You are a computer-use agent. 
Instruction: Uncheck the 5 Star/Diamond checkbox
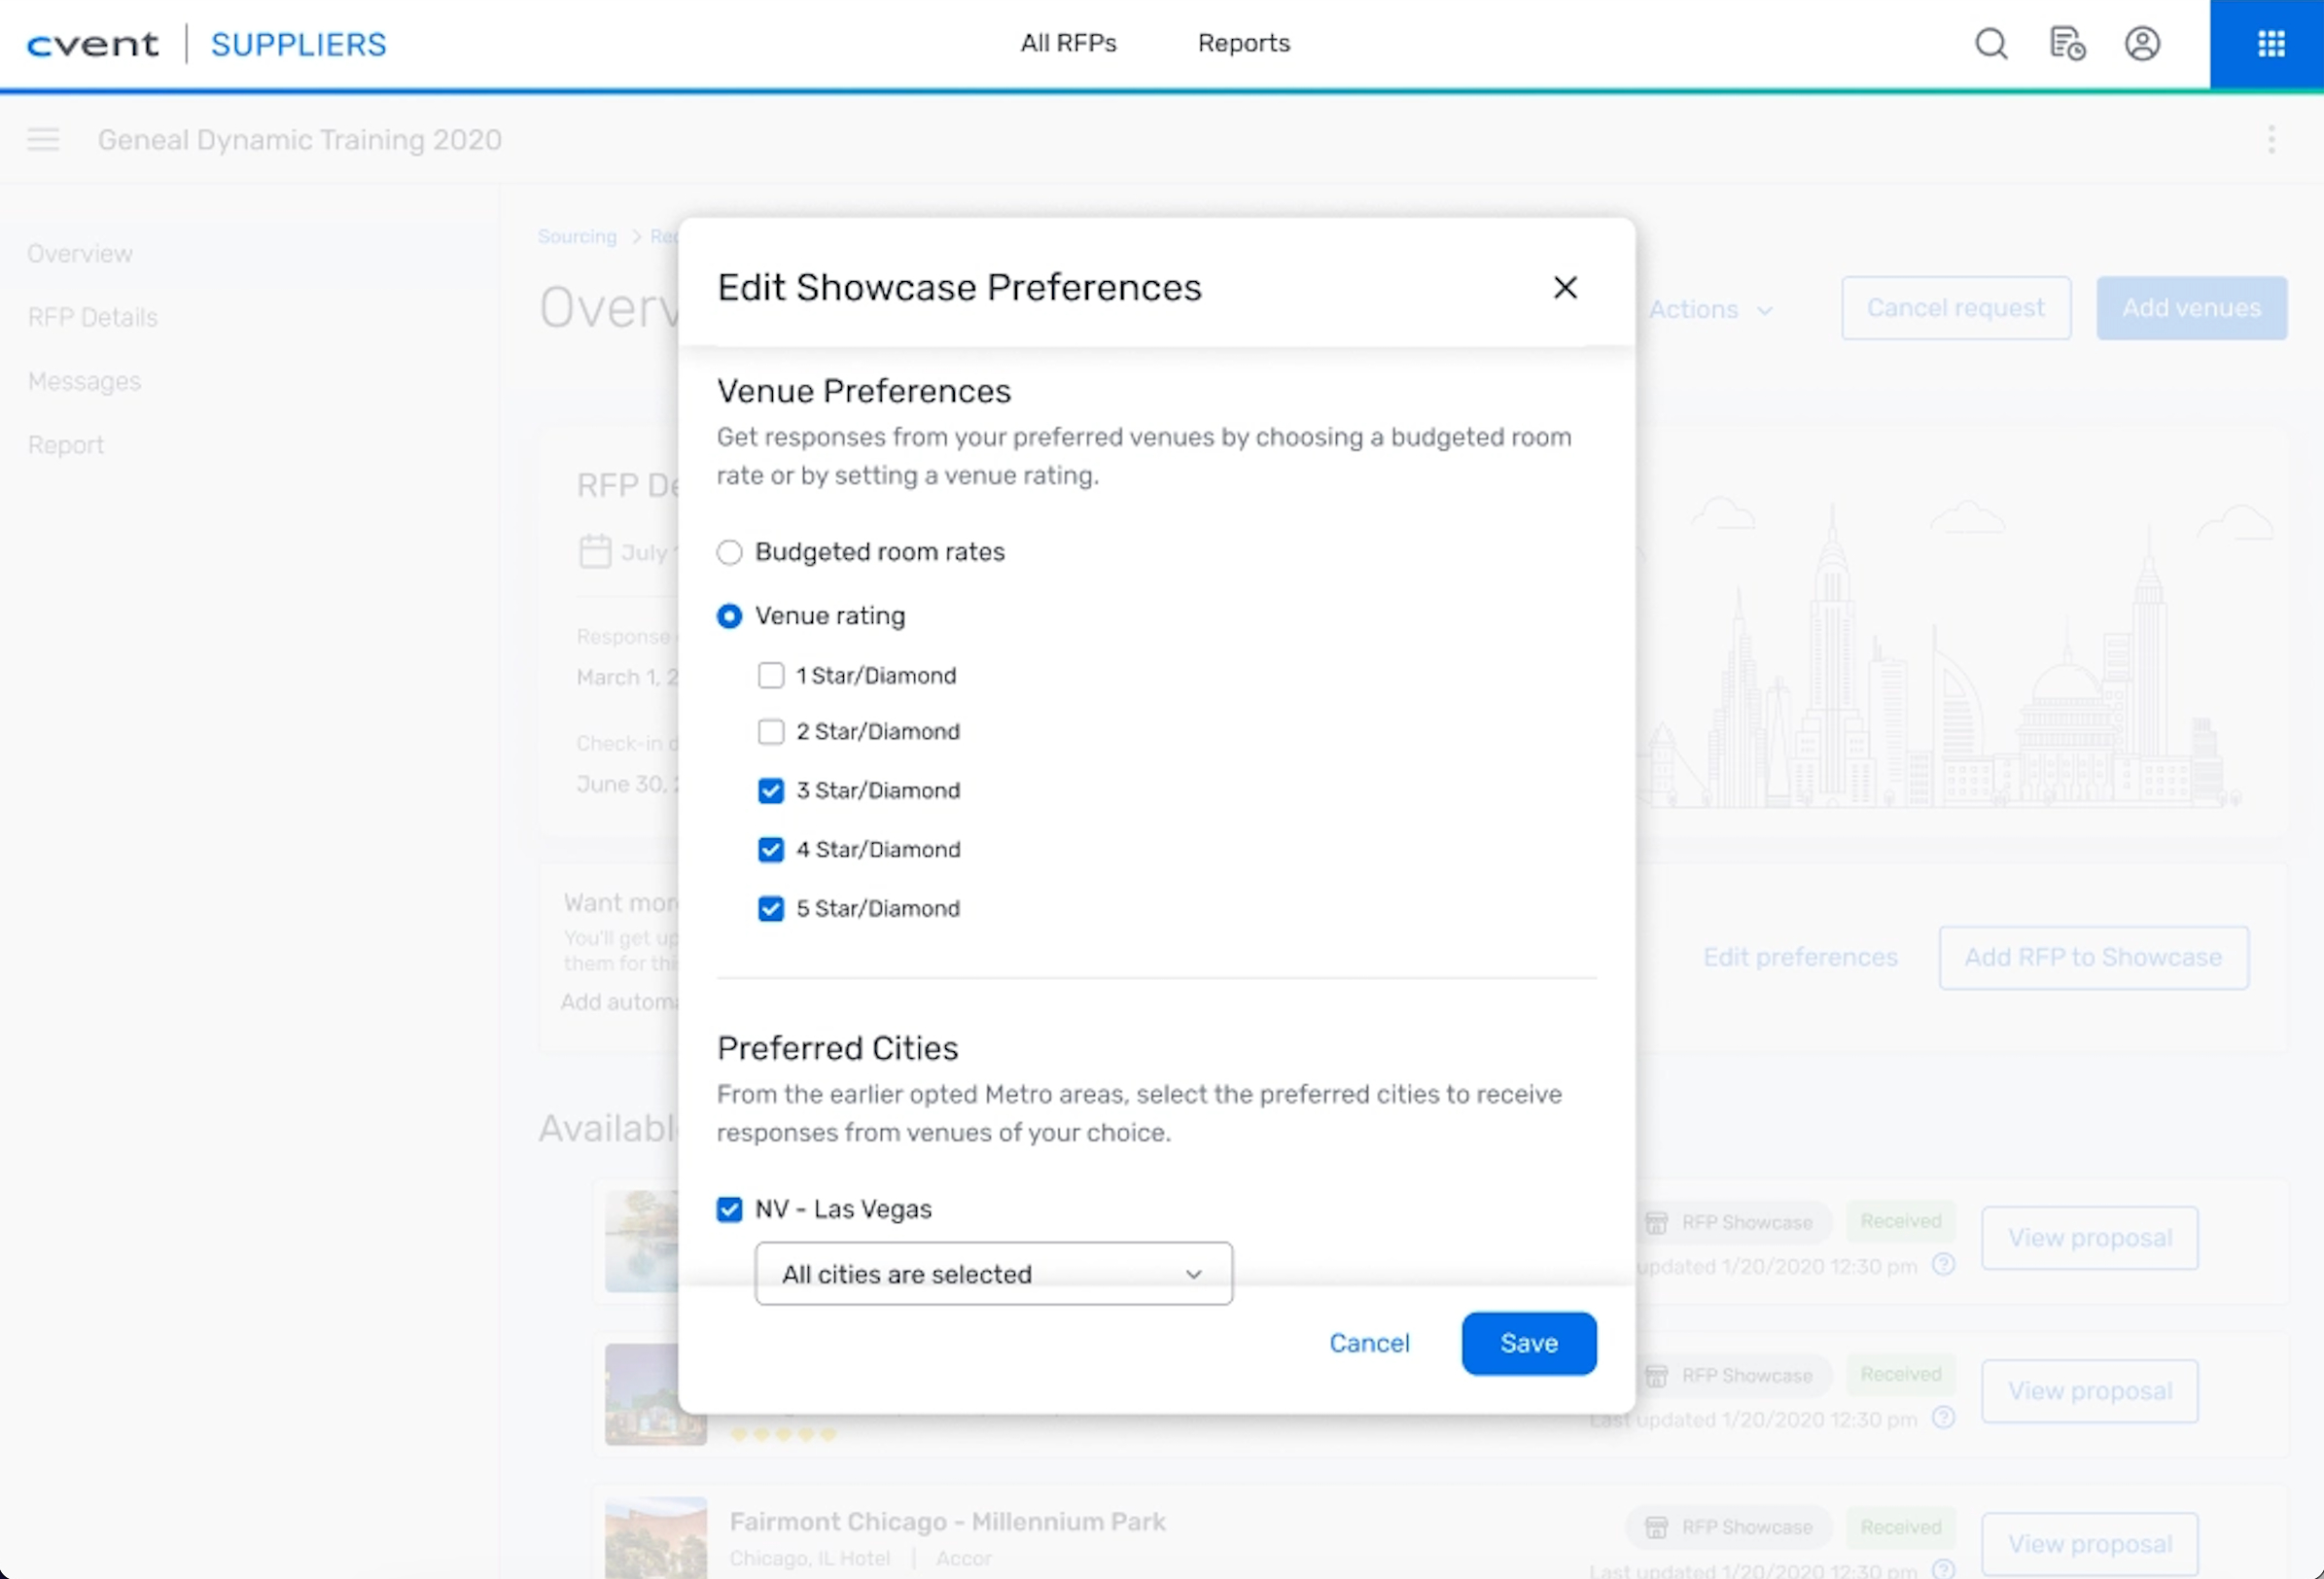pos(771,909)
